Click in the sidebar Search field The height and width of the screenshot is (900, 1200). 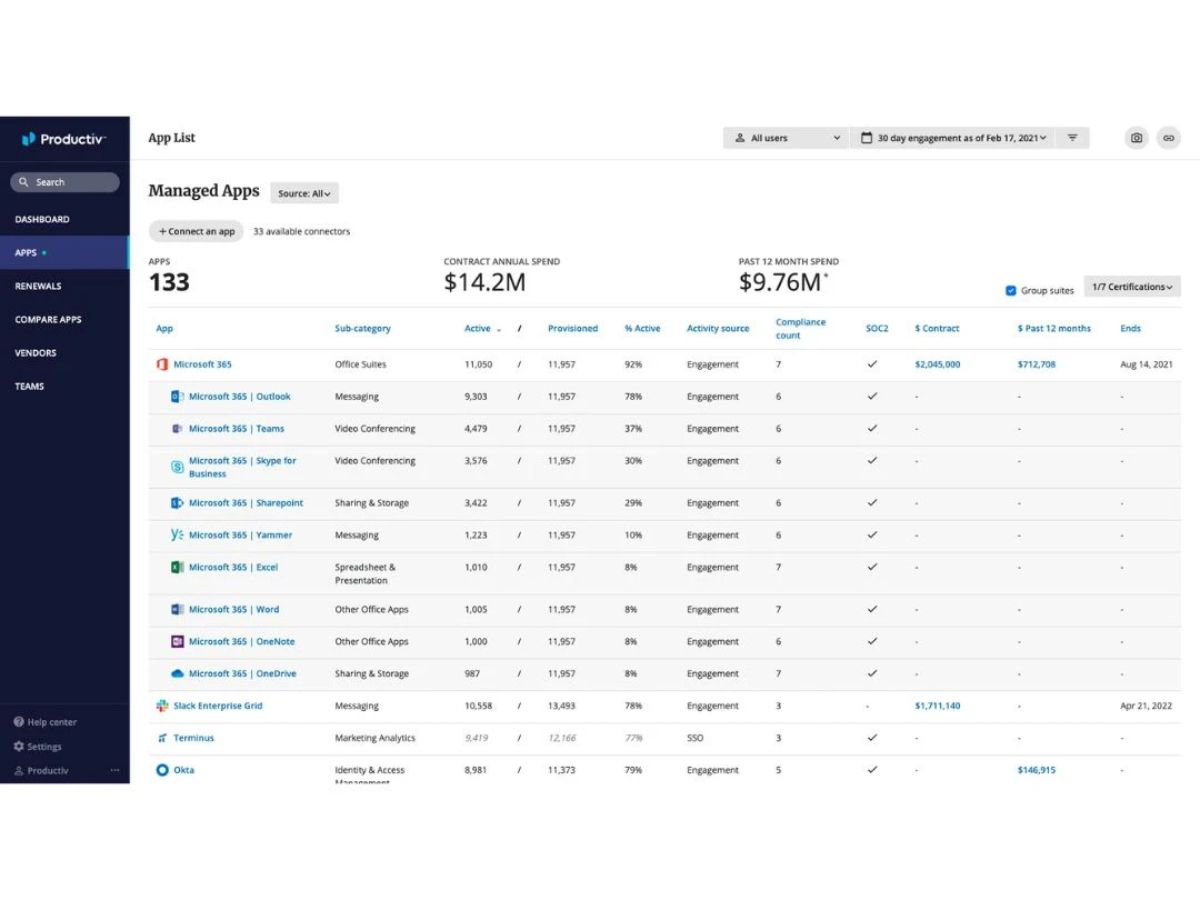pos(65,182)
